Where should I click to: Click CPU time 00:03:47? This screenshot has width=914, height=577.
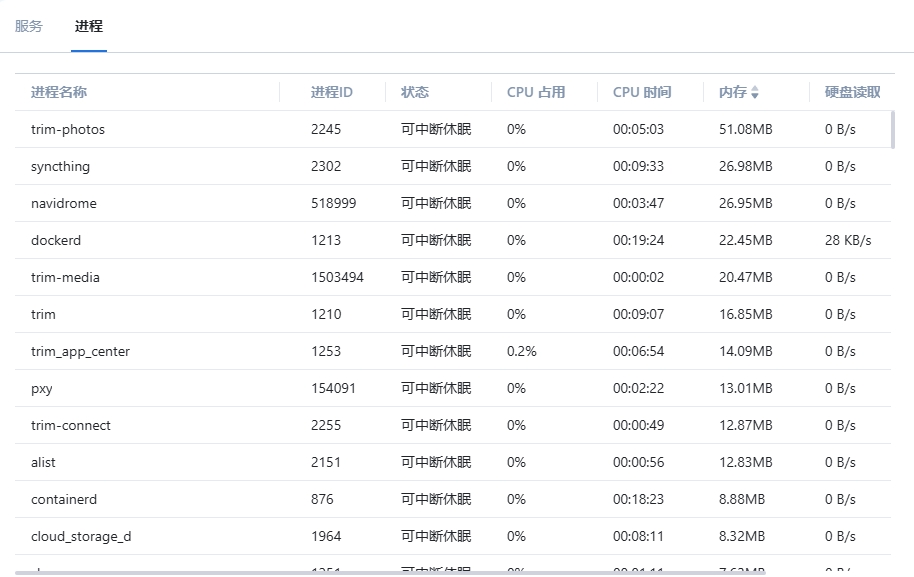638,203
